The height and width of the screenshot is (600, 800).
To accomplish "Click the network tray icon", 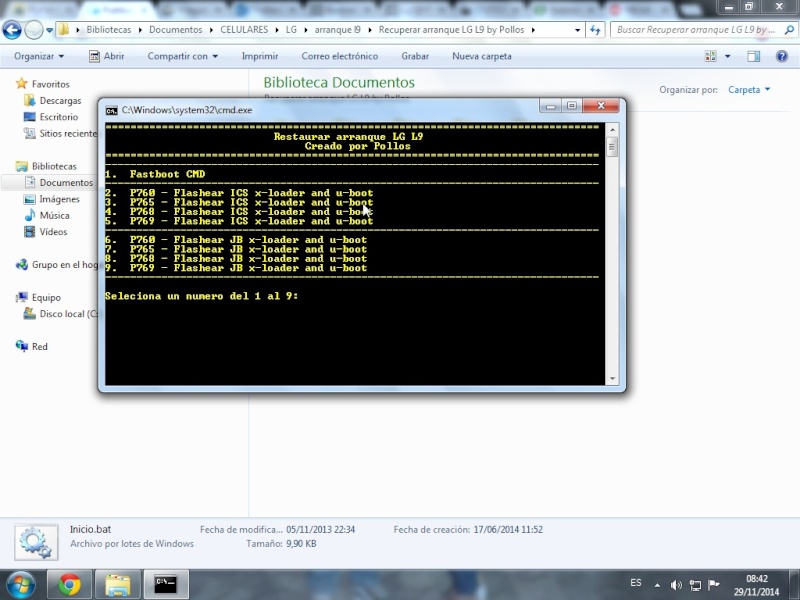I will point(695,585).
